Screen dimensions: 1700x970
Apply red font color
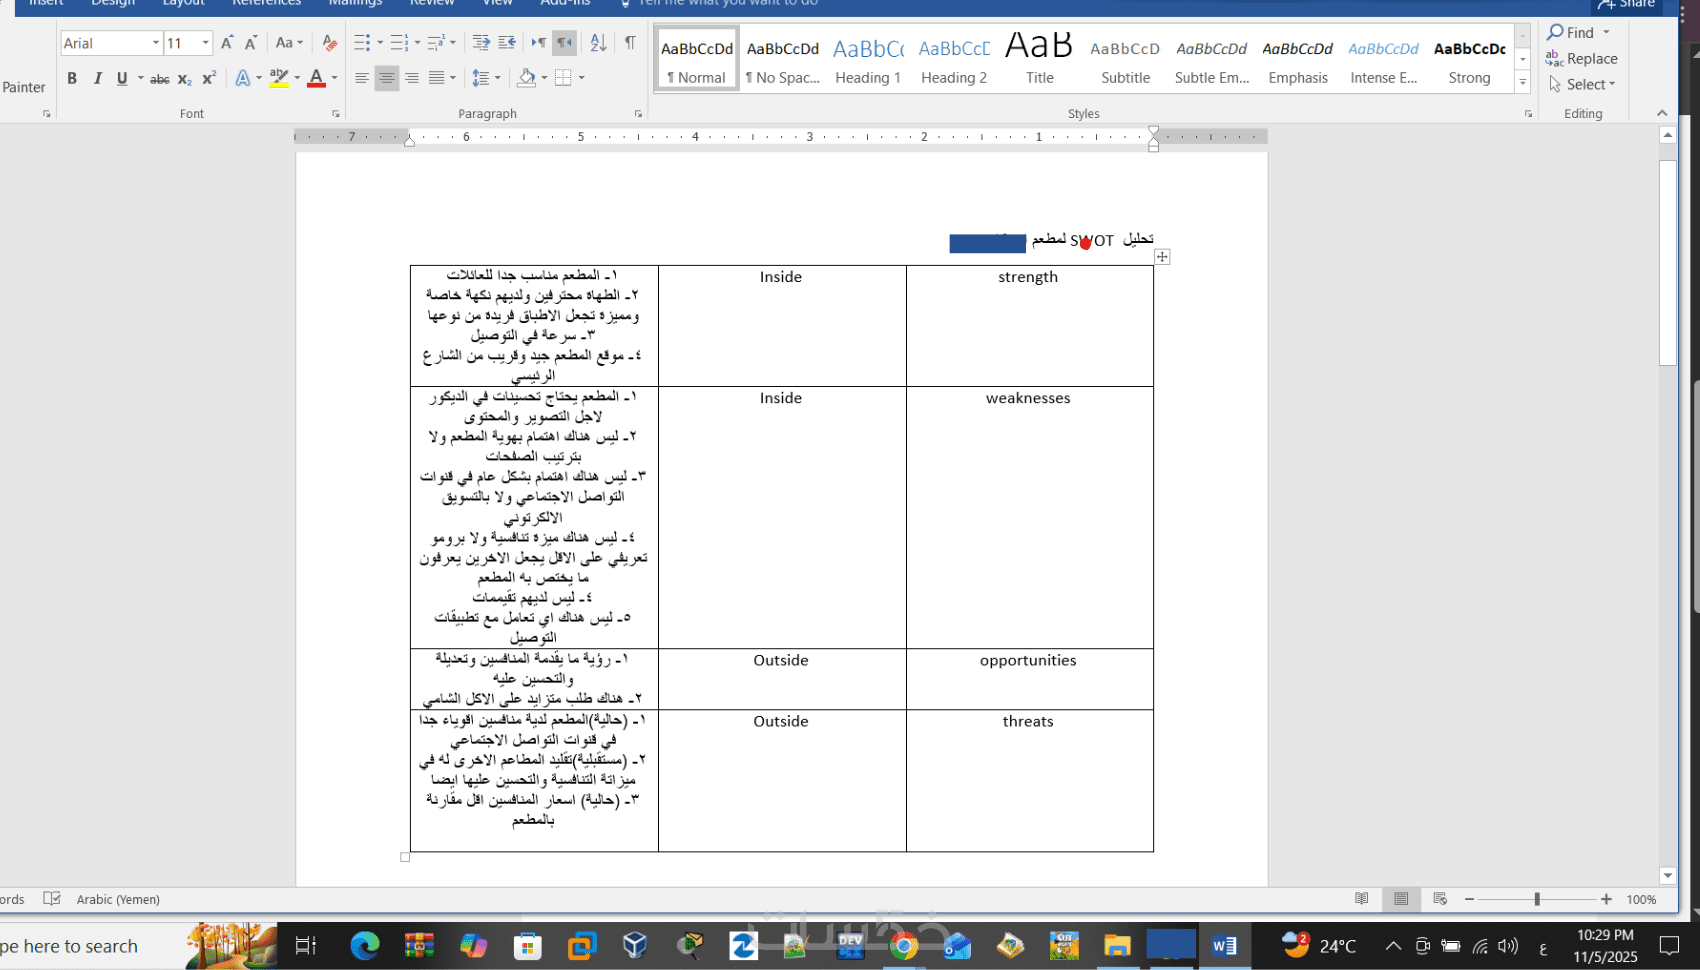tap(316, 78)
